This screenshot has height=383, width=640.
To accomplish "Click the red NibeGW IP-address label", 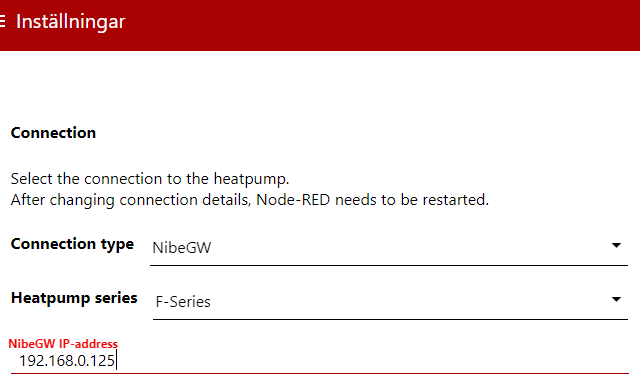I will point(63,344).
